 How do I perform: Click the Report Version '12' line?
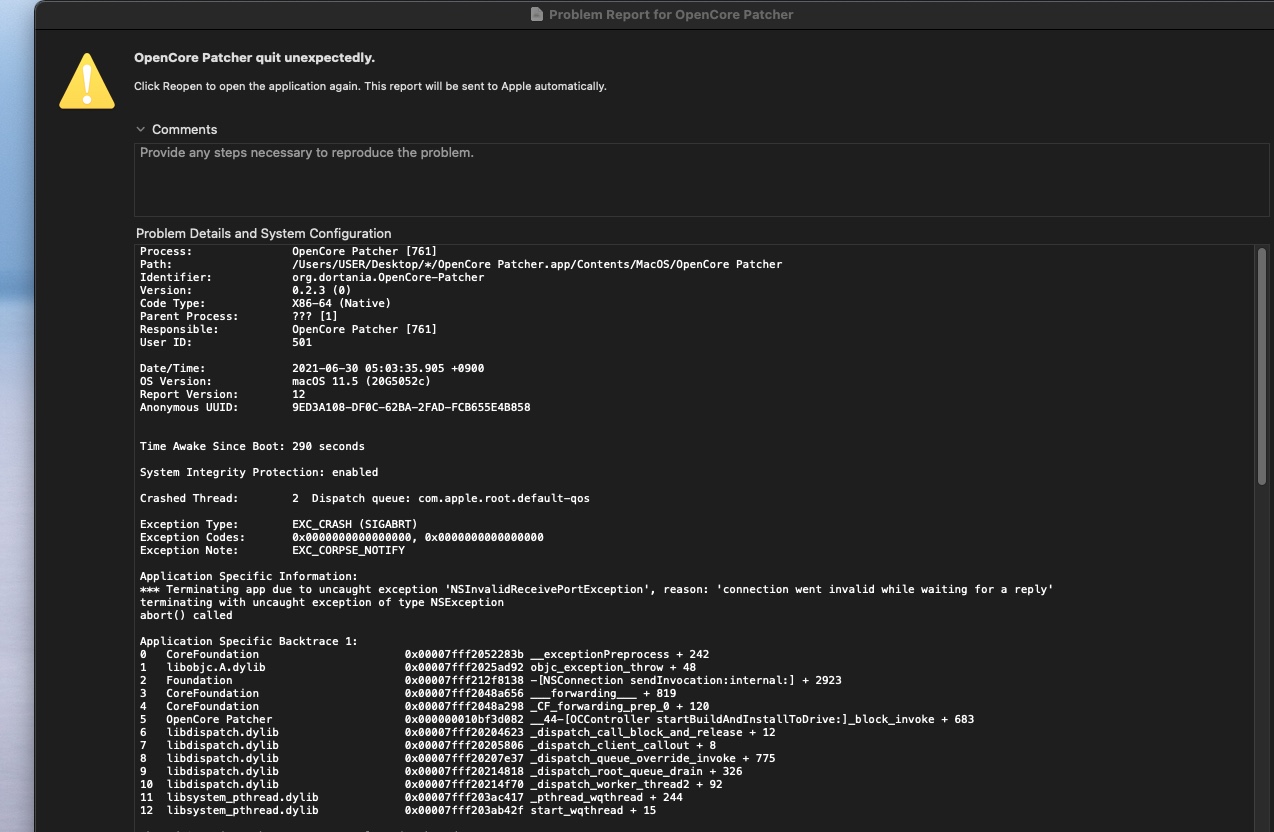click(x=222, y=394)
